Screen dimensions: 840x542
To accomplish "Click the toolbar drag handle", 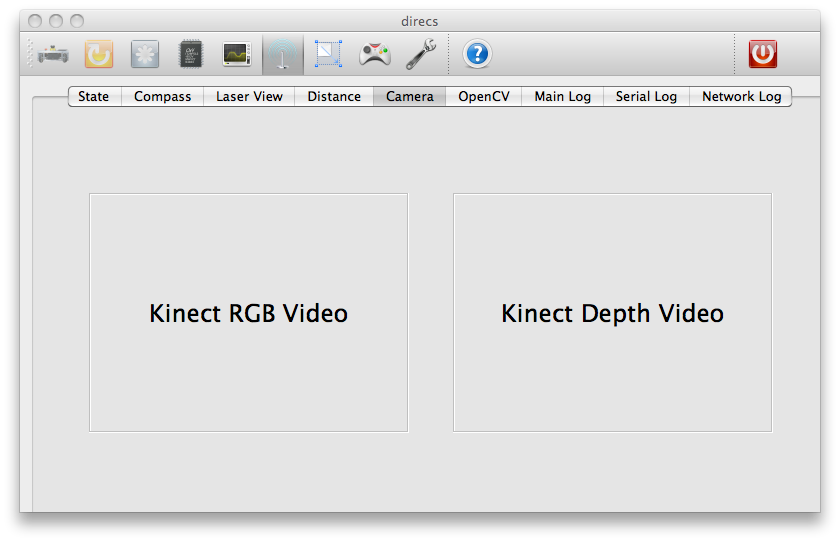I will [29, 54].
